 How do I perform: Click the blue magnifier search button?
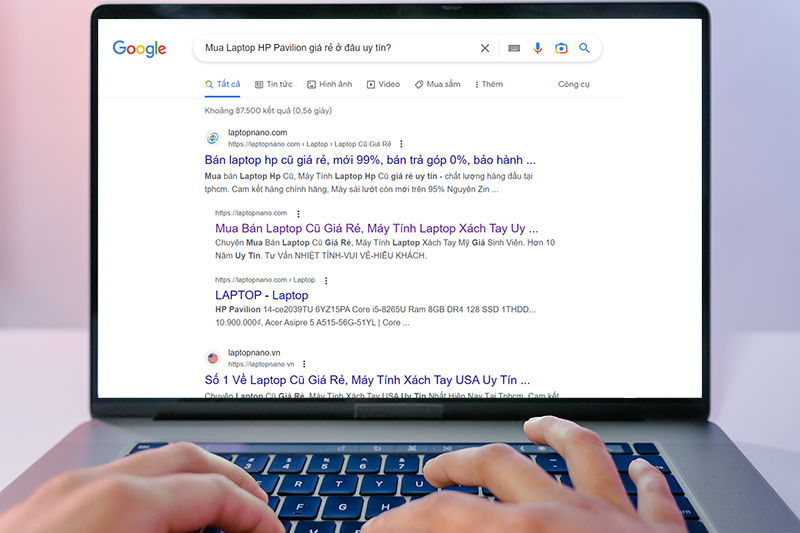point(584,48)
